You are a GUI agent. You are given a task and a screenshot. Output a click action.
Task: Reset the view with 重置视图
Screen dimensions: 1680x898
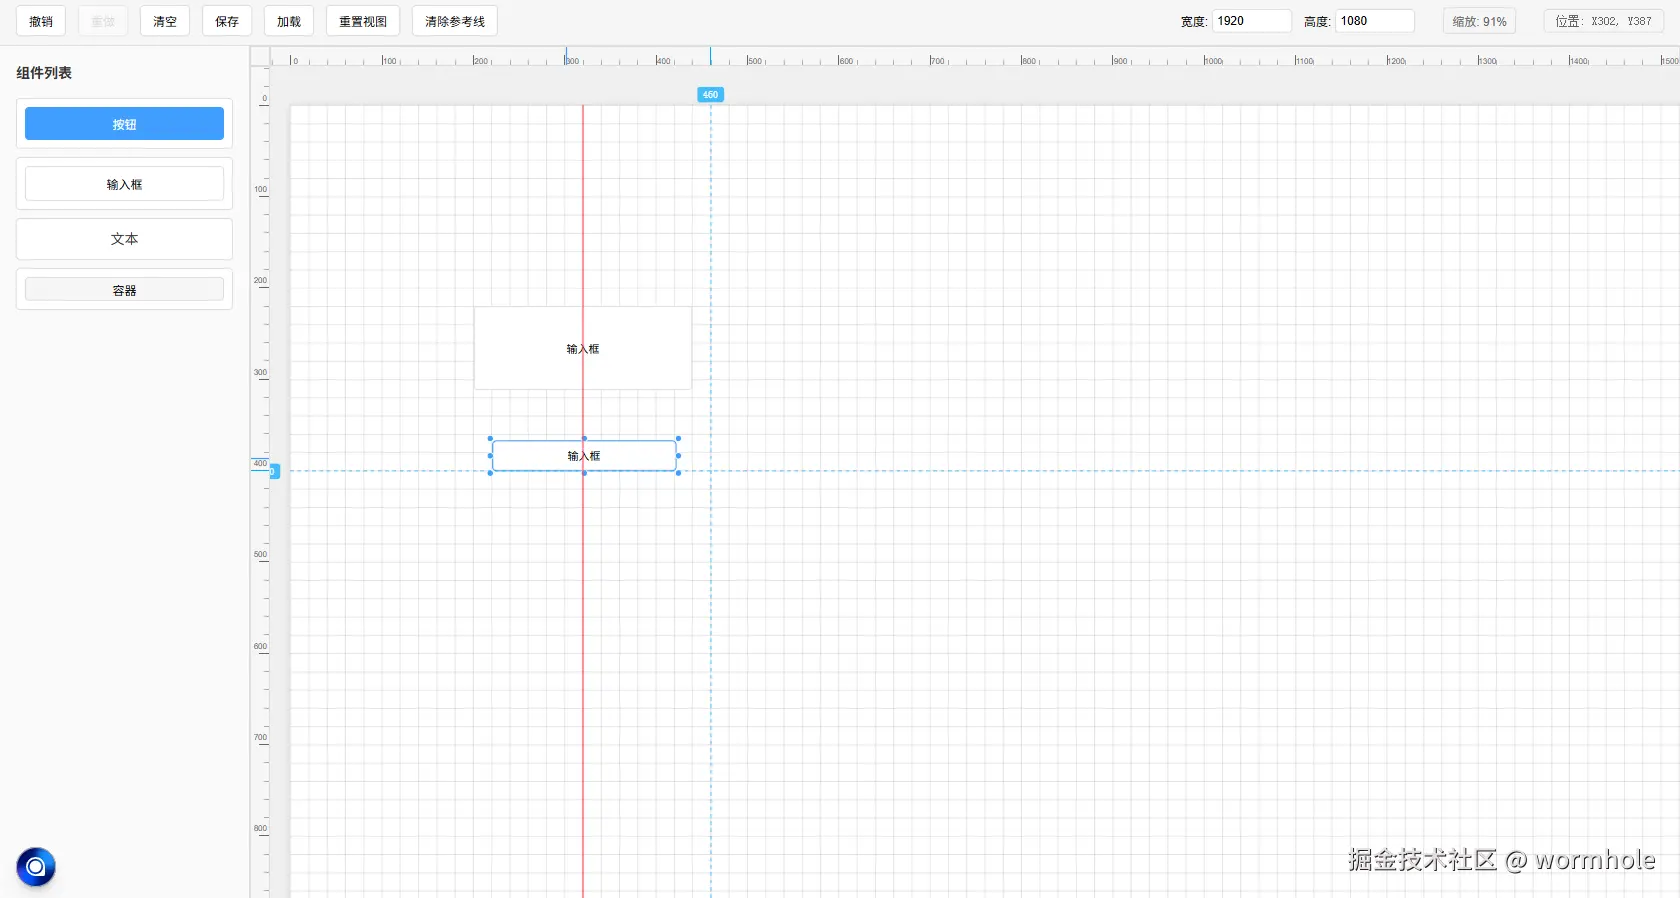[x=363, y=21]
